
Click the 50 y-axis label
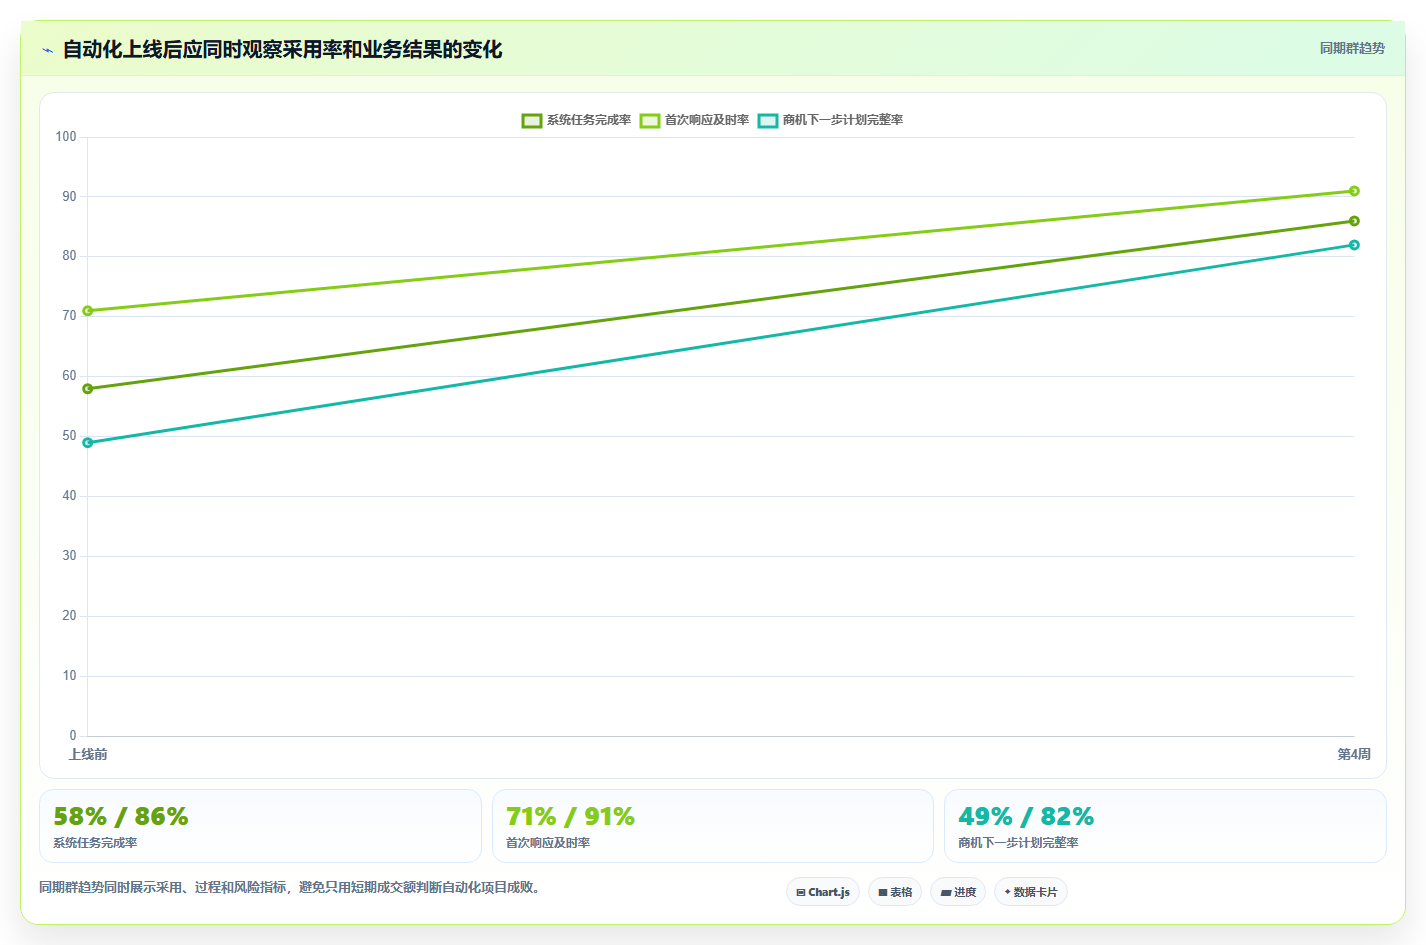click(69, 436)
